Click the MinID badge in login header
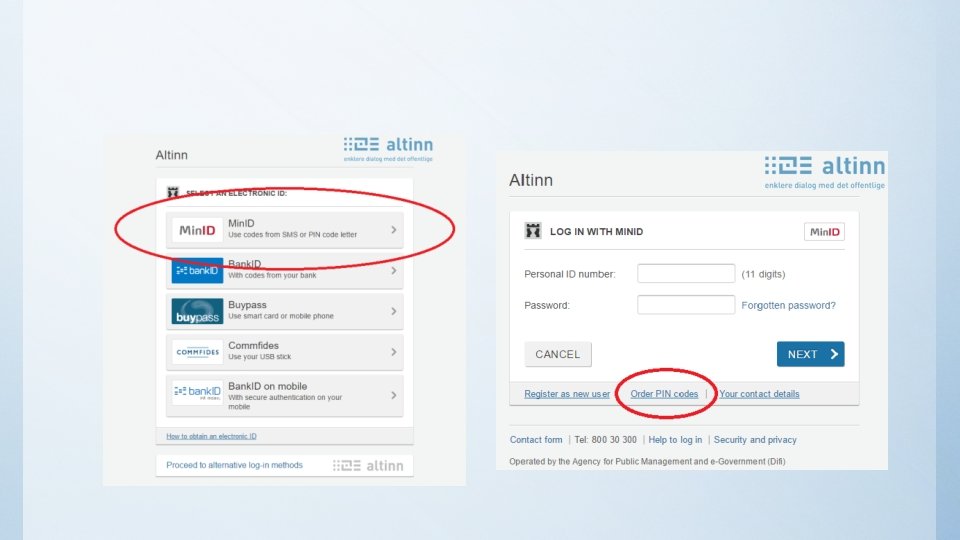Image resolution: width=960 pixels, height=540 pixels. click(824, 231)
